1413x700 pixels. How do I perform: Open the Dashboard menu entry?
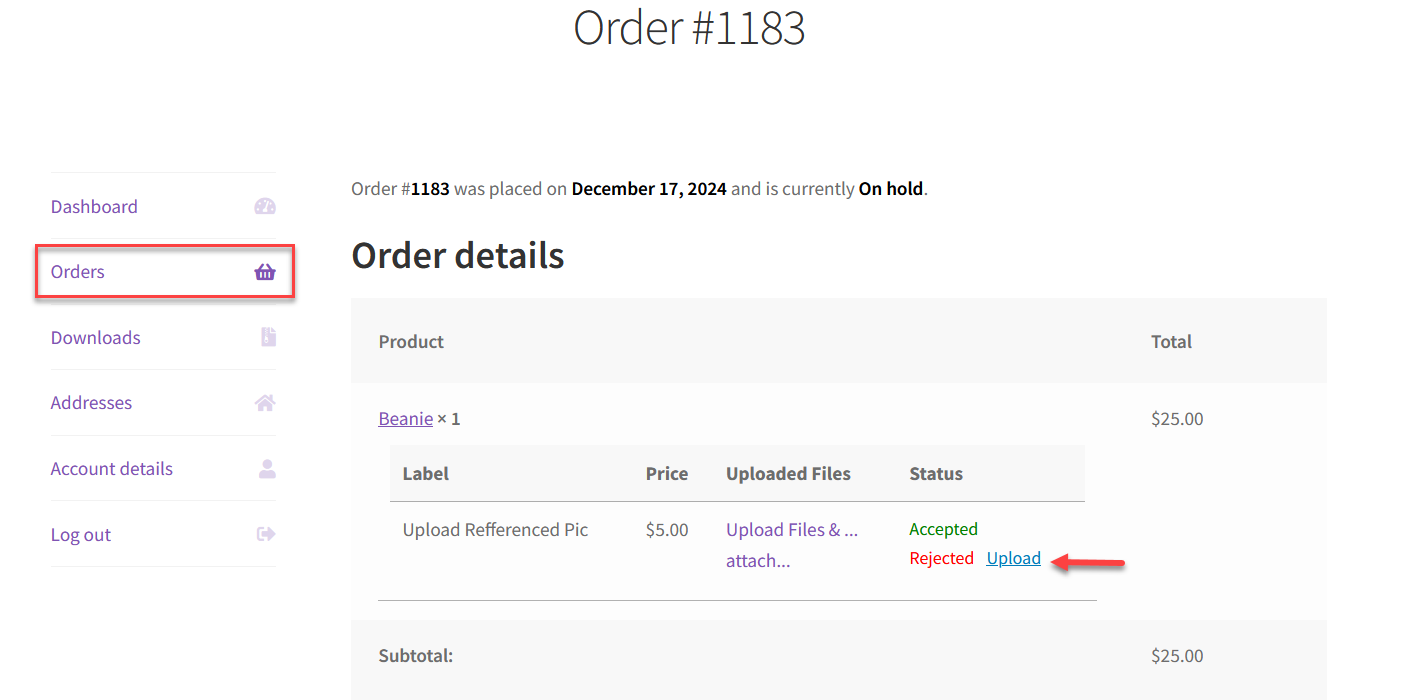coord(94,207)
